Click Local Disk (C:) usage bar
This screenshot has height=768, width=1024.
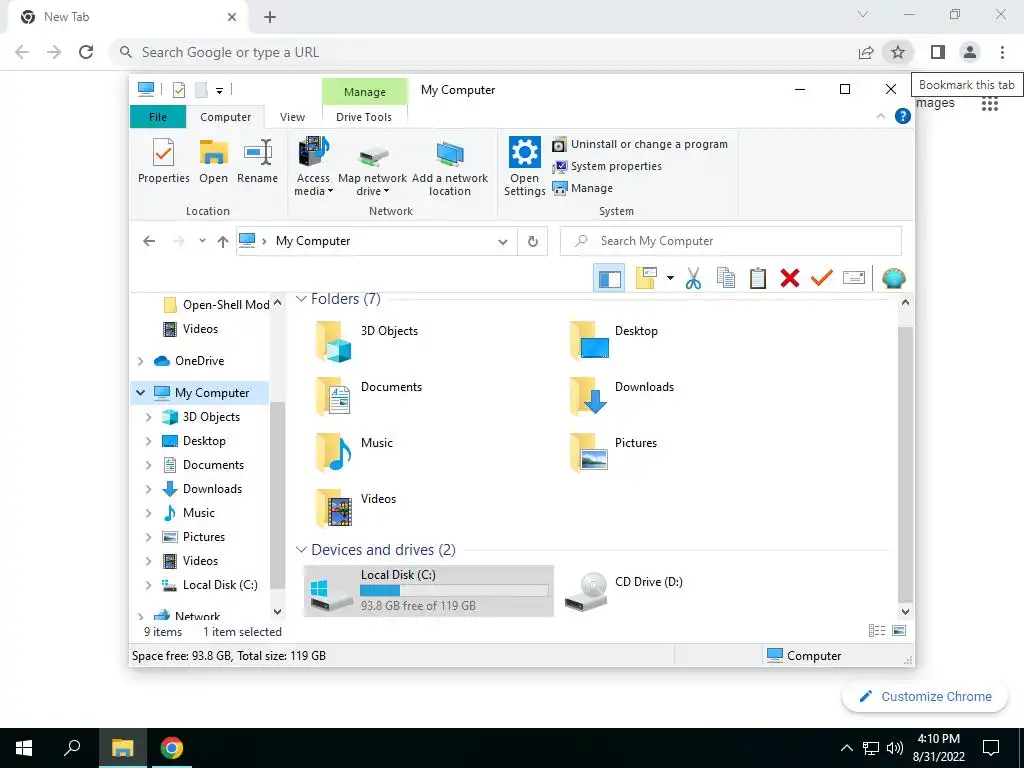pos(454,590)
